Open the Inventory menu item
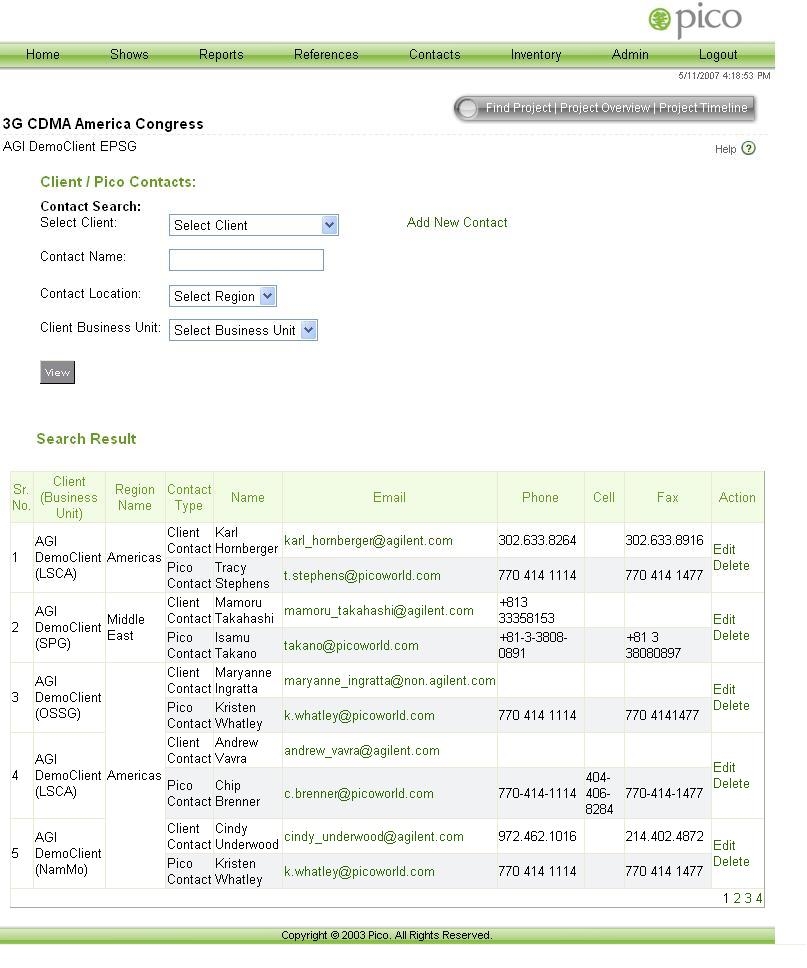This screenshot has height=968, width=807. click(x=536, y=54)
